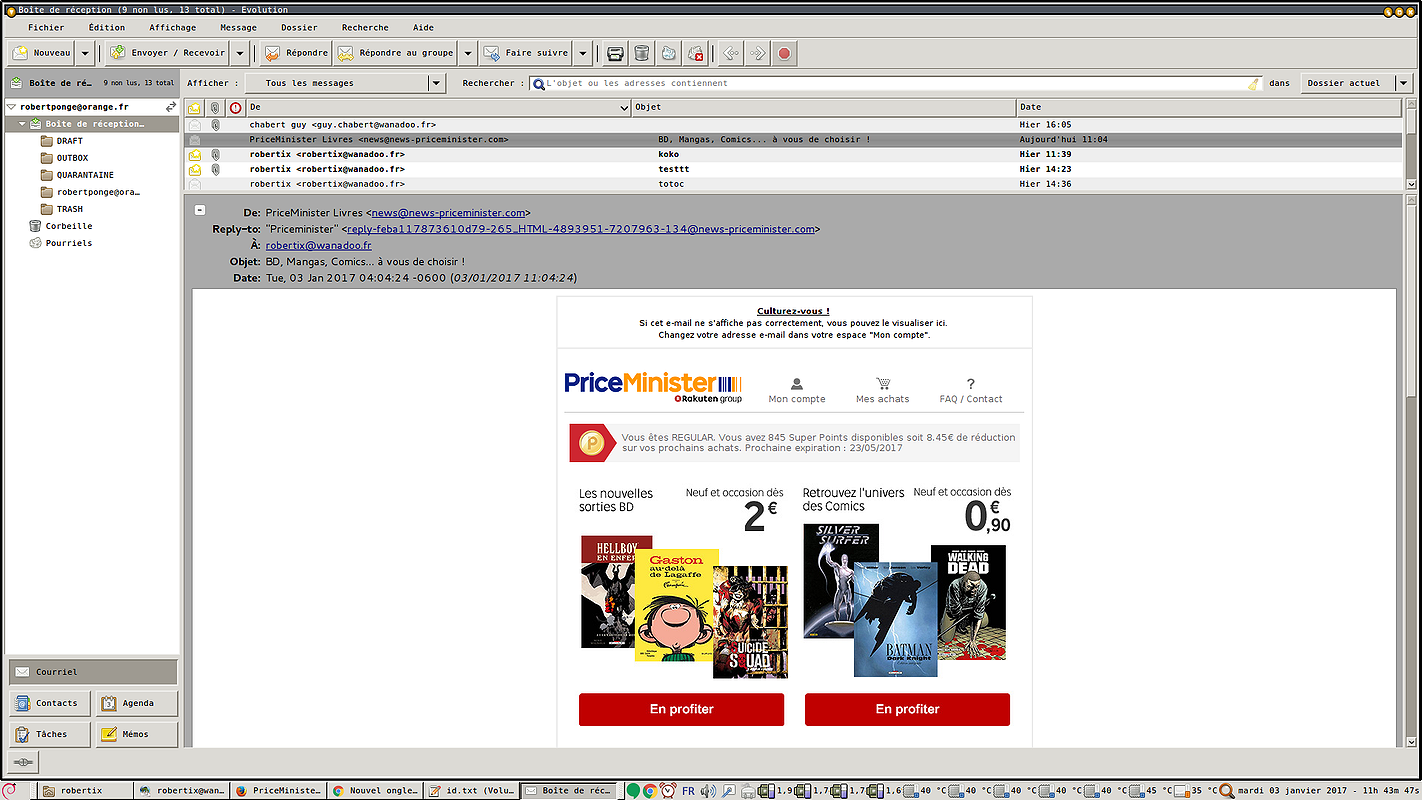Click the news@news-priceminister.com sender link
1422x800 pixels.
(448, 213)
